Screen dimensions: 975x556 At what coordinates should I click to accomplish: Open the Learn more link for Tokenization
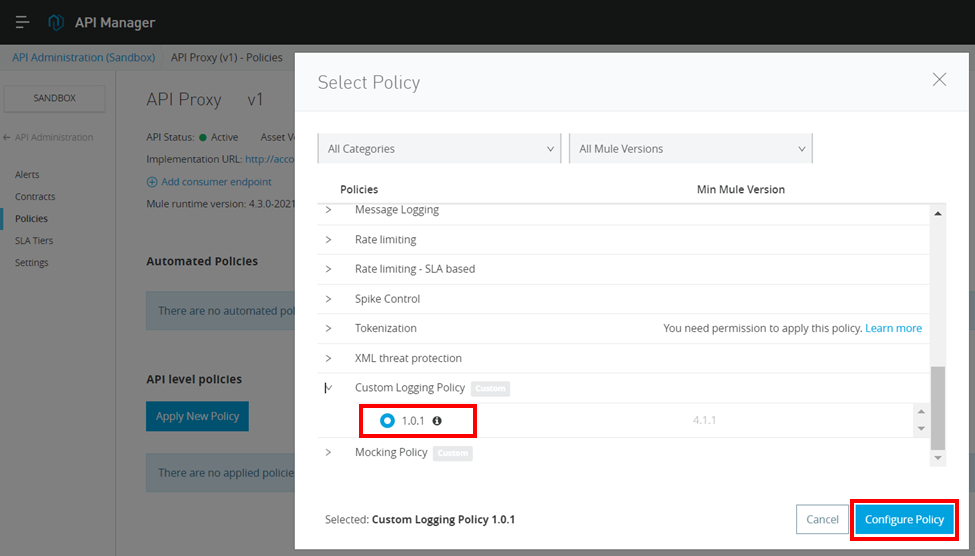(x=893, y=328)
